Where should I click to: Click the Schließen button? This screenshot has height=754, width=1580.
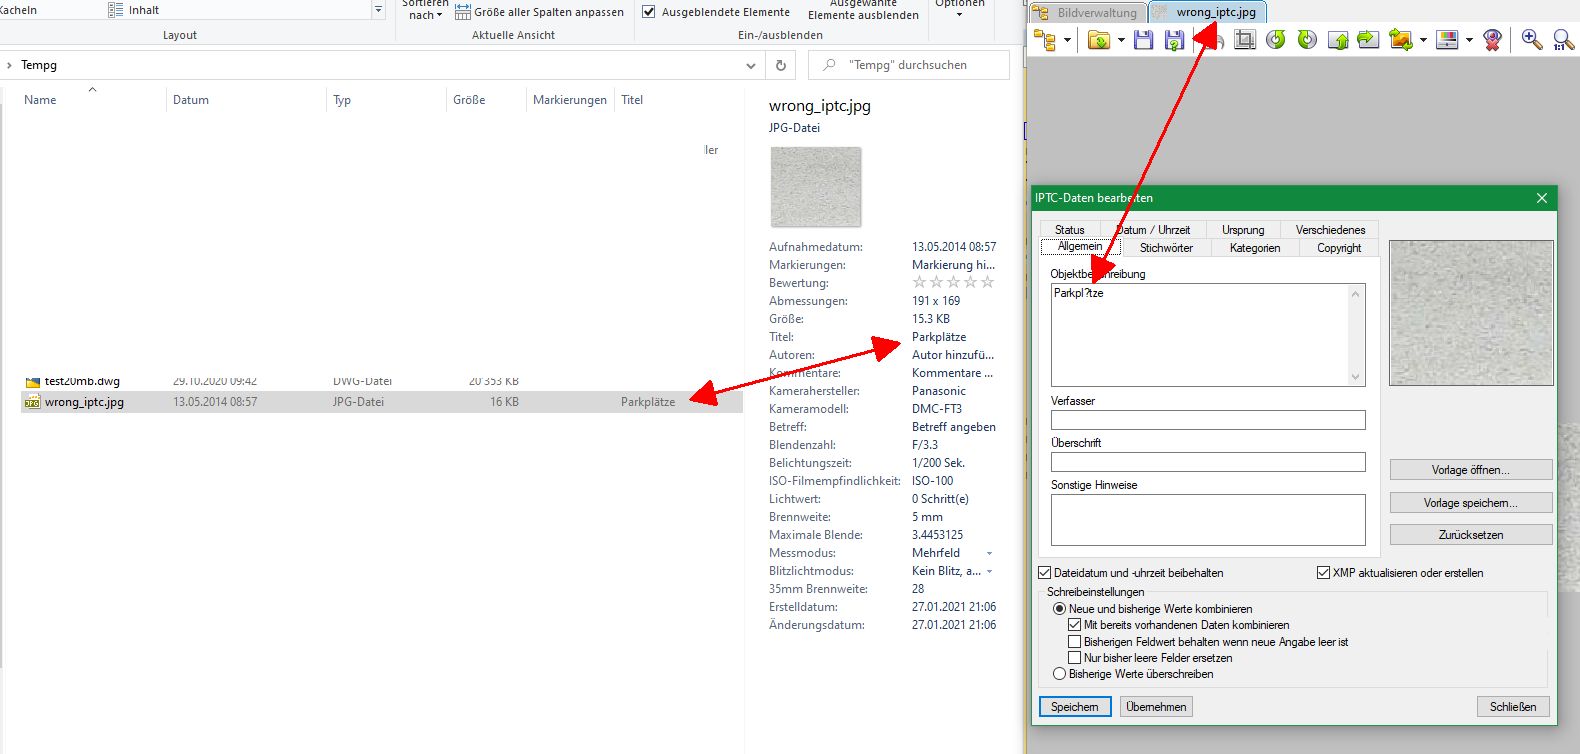1513,707
